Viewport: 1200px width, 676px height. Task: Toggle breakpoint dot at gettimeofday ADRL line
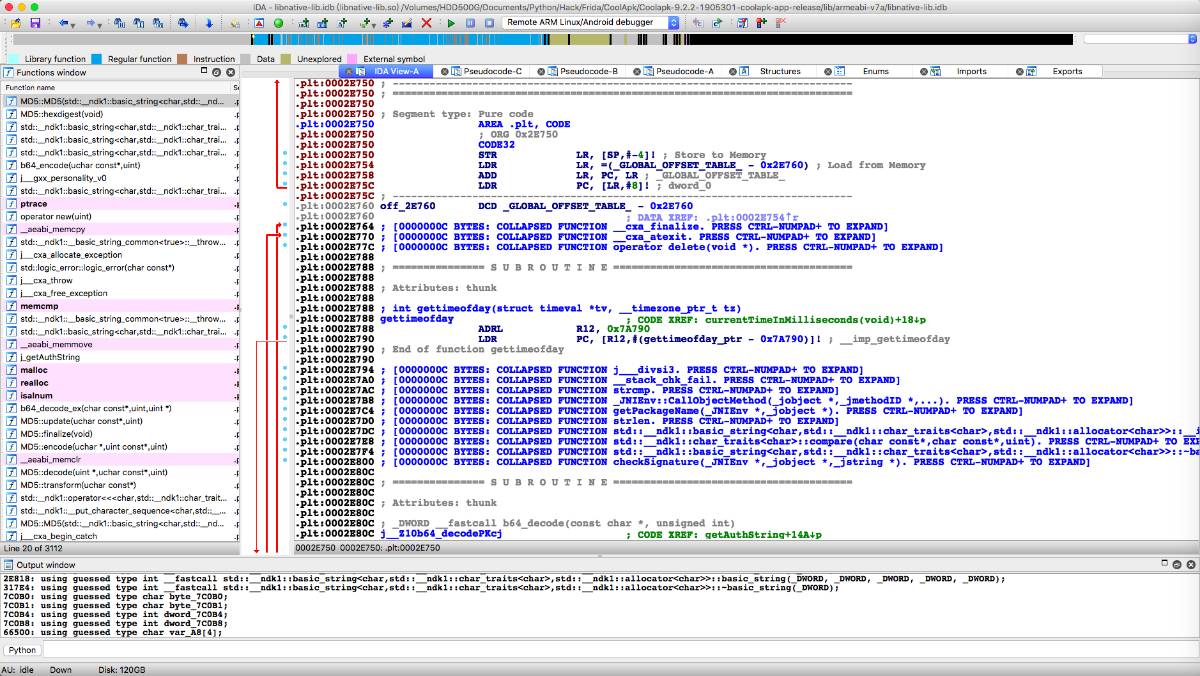(x=286, y=328)
